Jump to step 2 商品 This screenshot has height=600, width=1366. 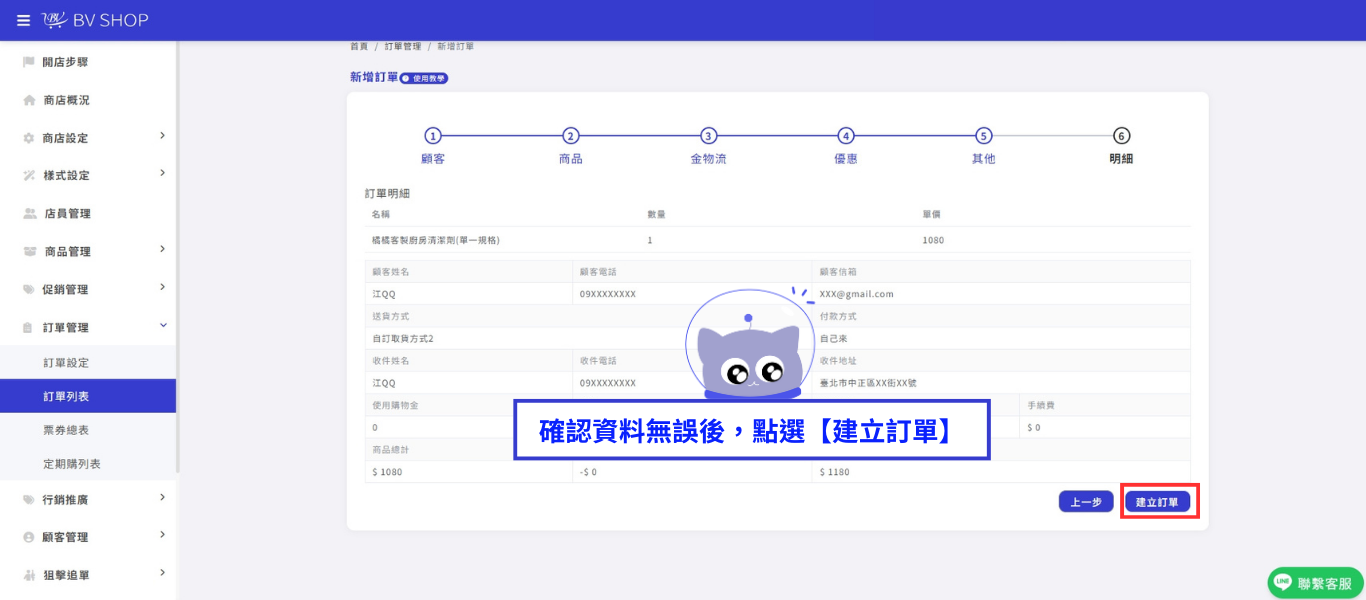(x=571, y=145)
